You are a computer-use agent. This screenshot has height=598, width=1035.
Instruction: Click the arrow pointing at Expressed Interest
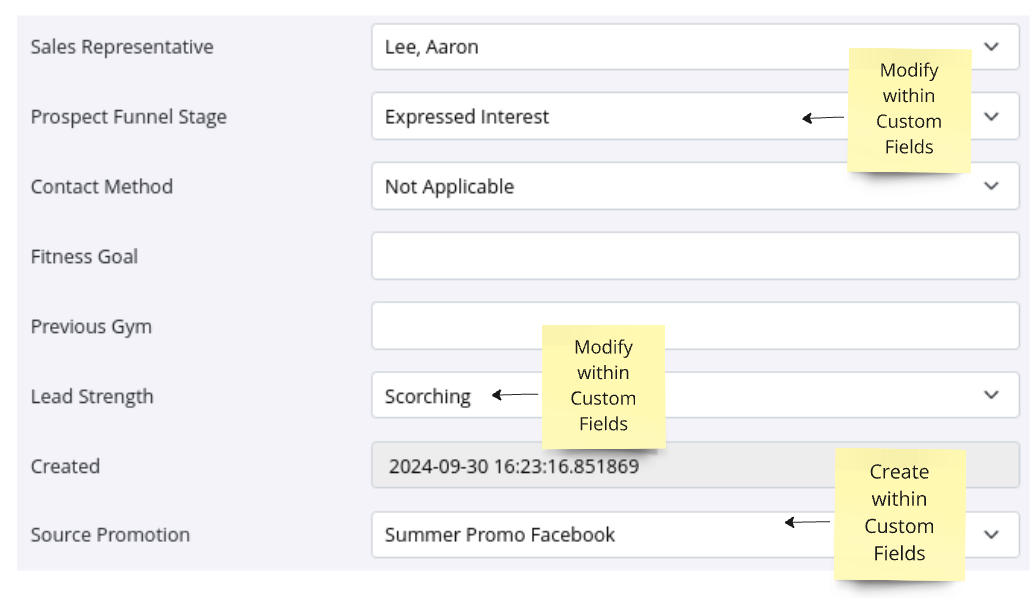click(x=822, y=118)
